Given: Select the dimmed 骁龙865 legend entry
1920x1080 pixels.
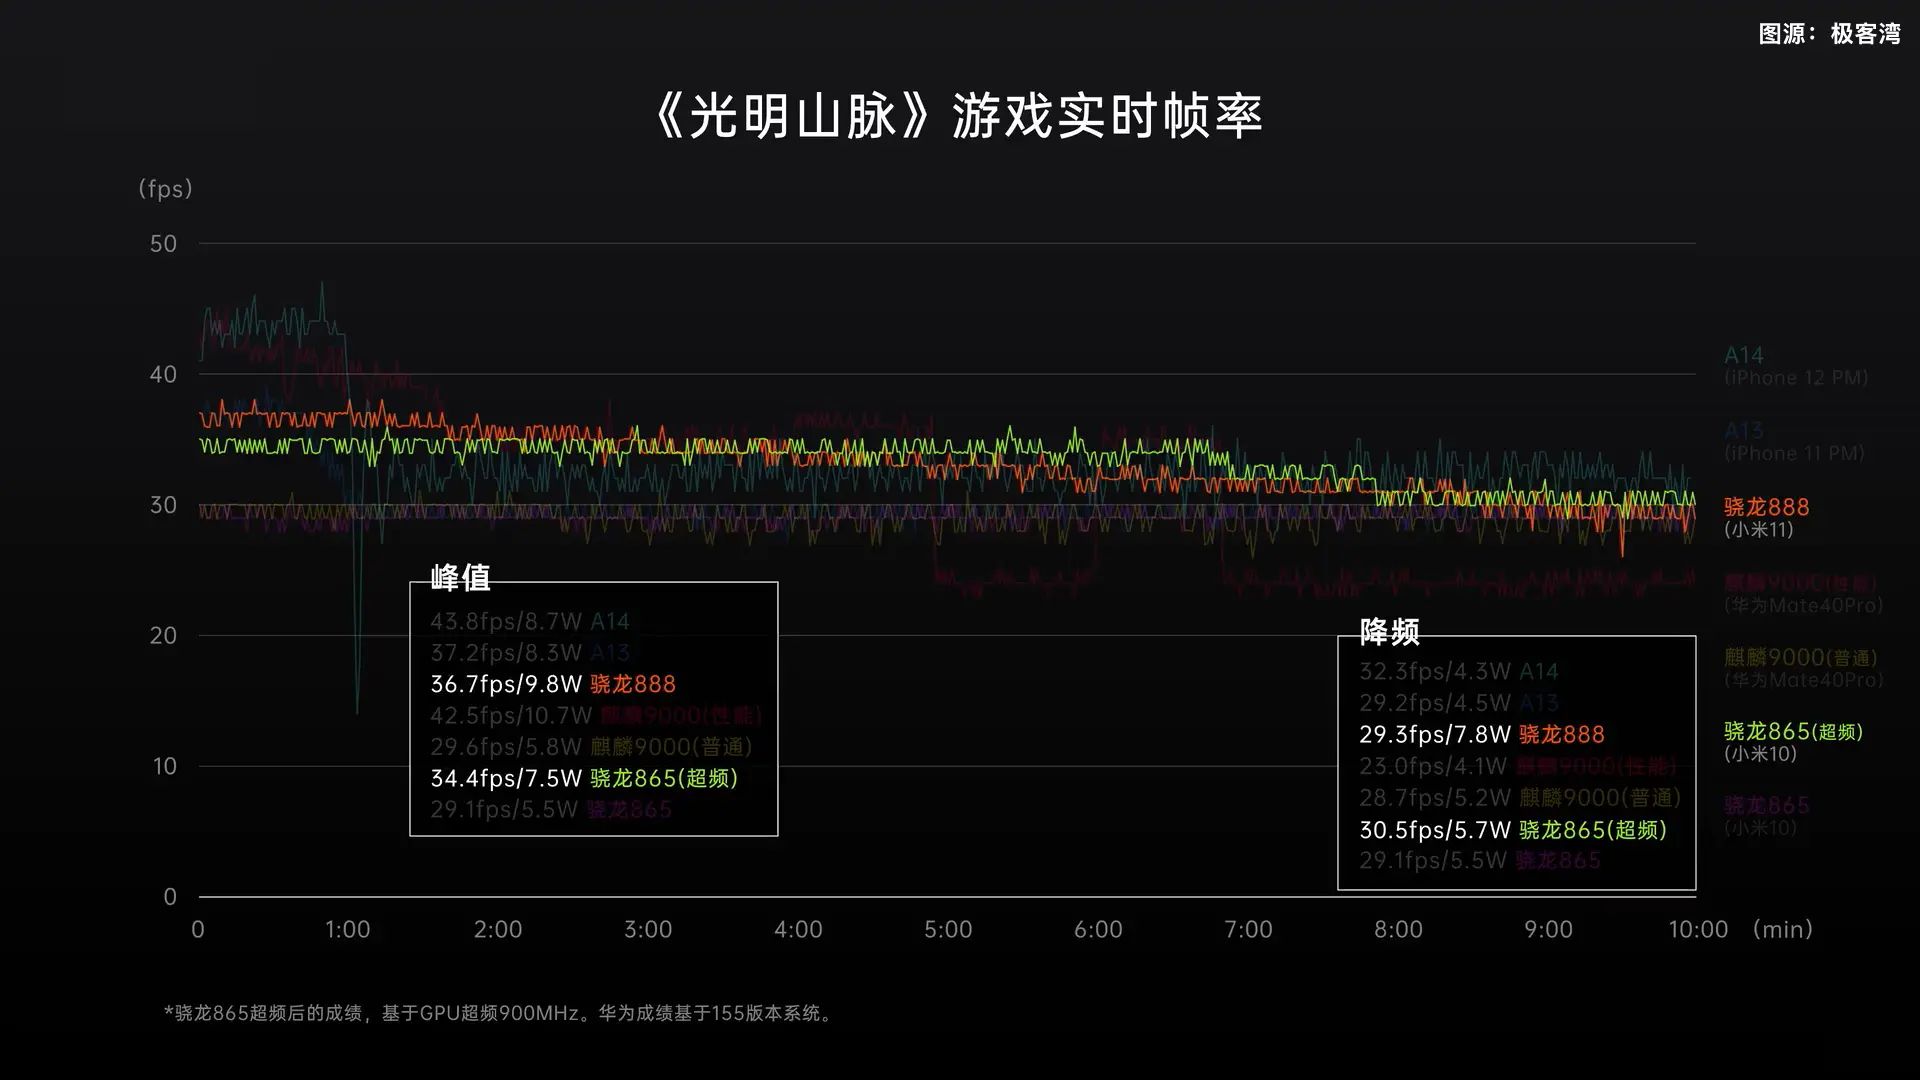Looking at the screenshot, I should (x=1767, y=805).
